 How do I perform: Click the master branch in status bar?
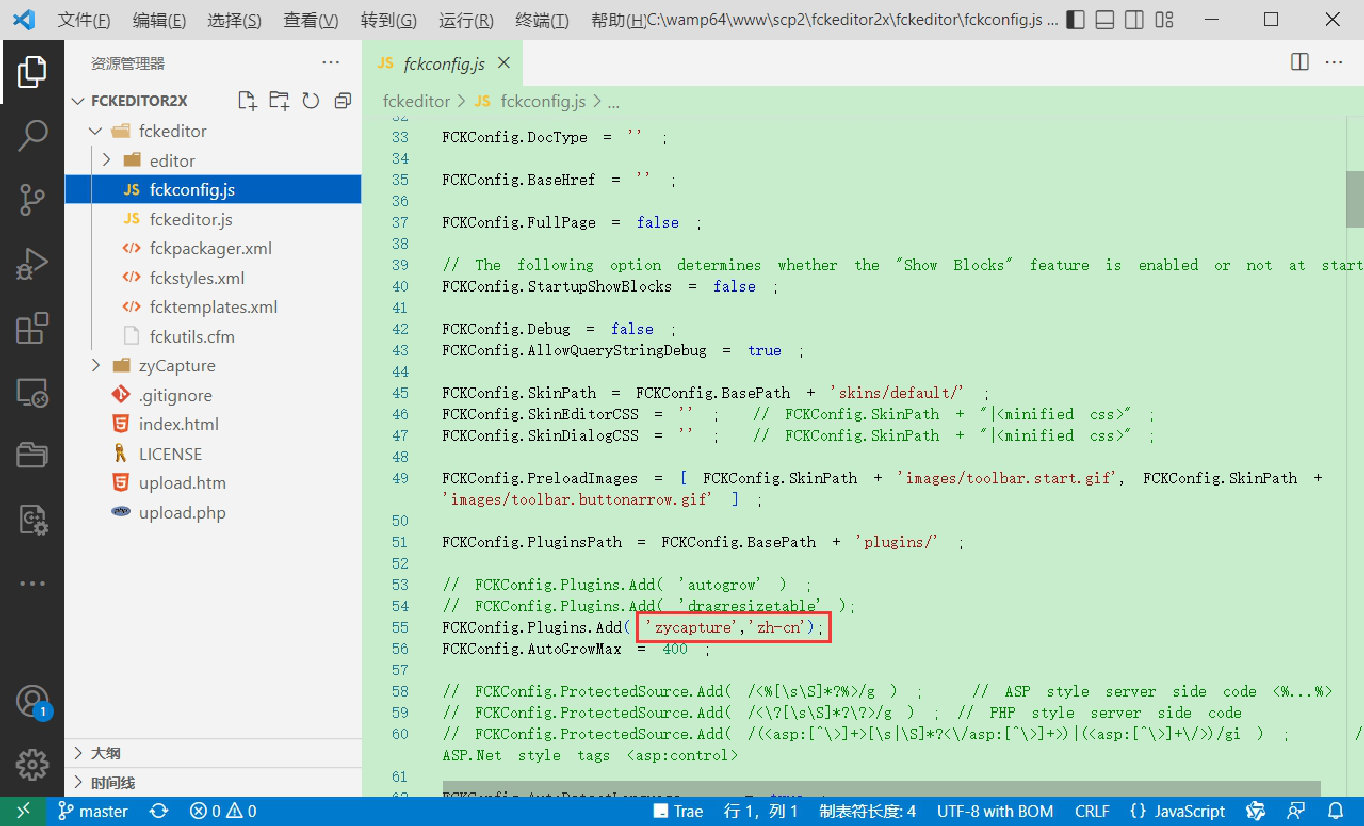93,811
